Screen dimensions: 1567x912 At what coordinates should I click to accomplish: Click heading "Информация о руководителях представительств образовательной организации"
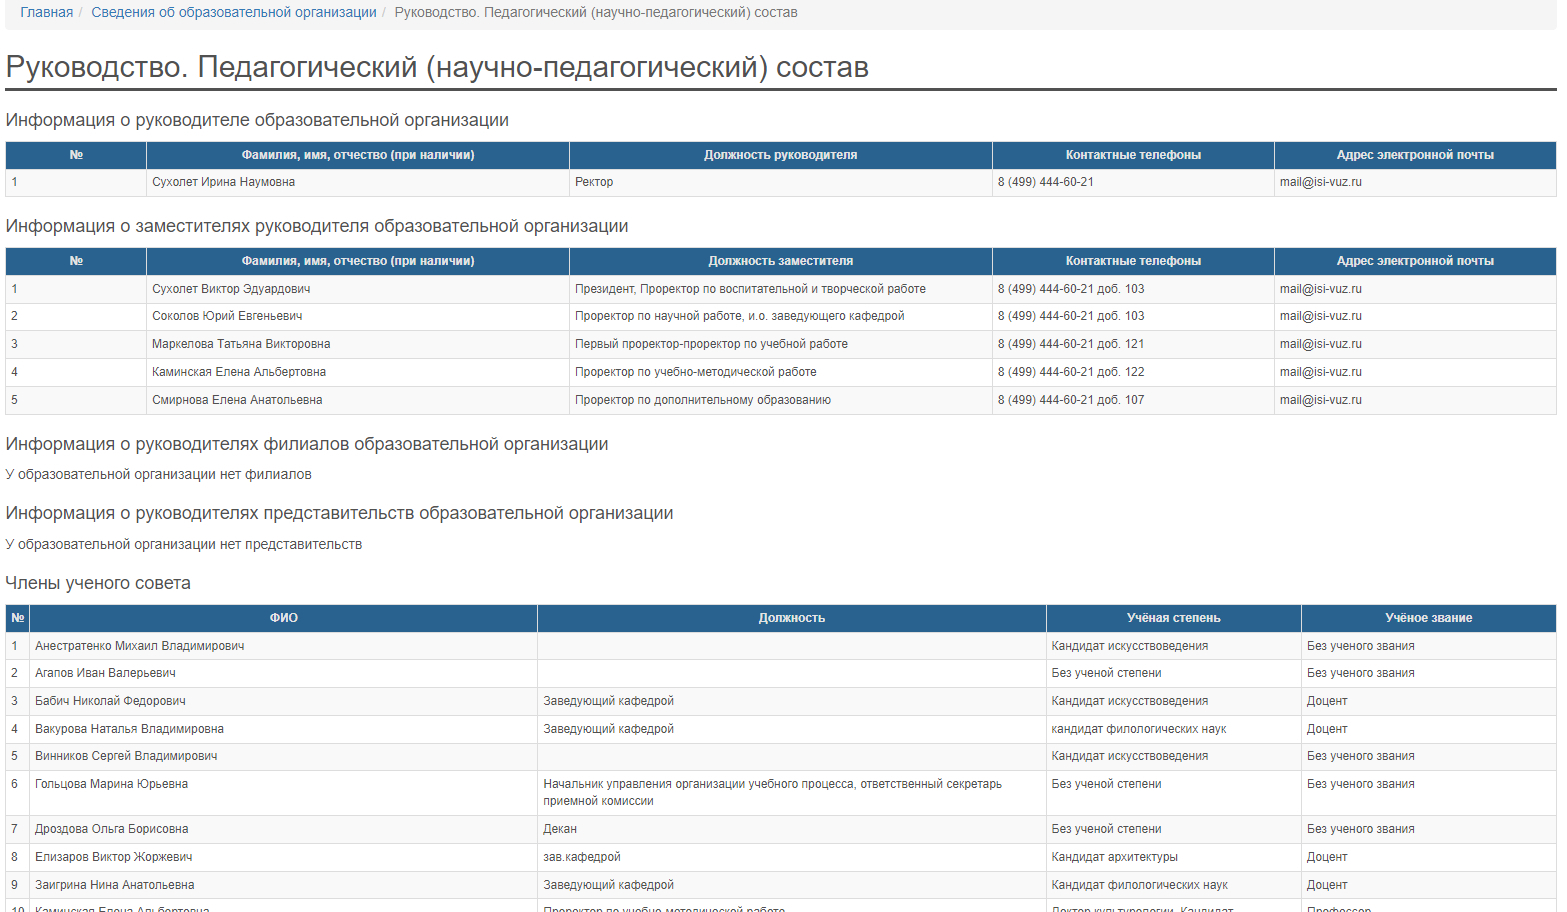click(339, 513)
